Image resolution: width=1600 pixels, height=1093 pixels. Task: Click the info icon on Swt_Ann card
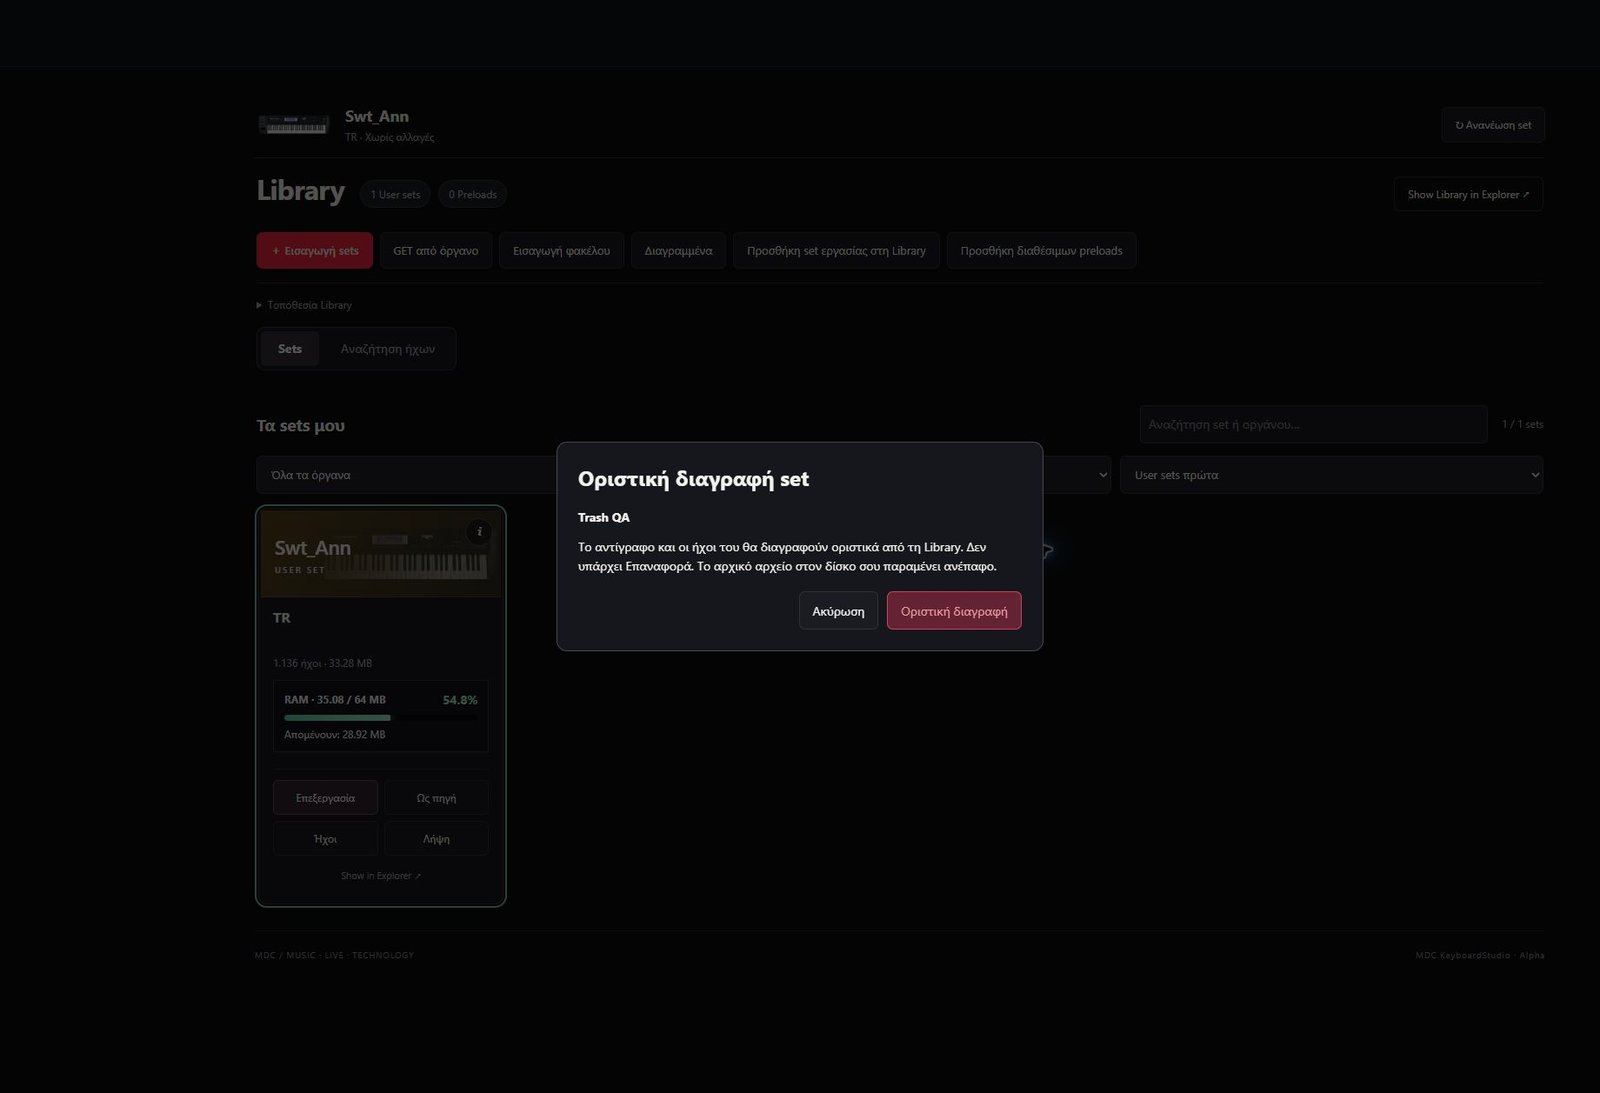click(x=479, y=532)
